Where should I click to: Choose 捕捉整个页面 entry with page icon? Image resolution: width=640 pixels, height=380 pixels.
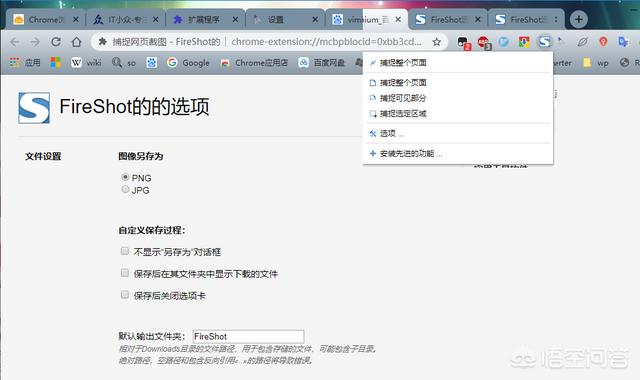458,82
